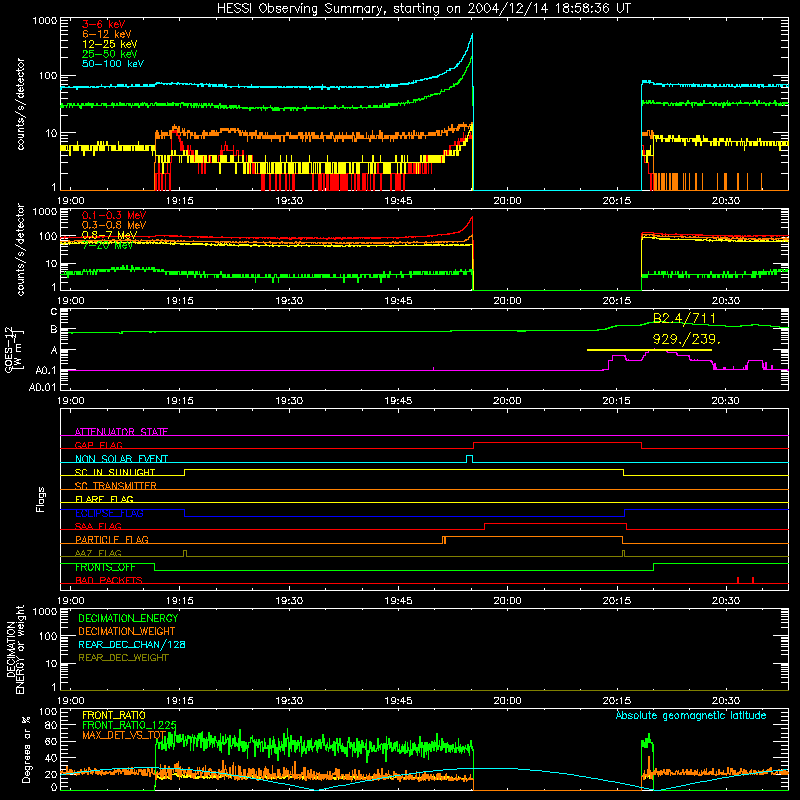The width and height of the screenshot is (800, 800).
Task: Click the orange 6-12 keV legend label
Action: click(x=106, y=34)
